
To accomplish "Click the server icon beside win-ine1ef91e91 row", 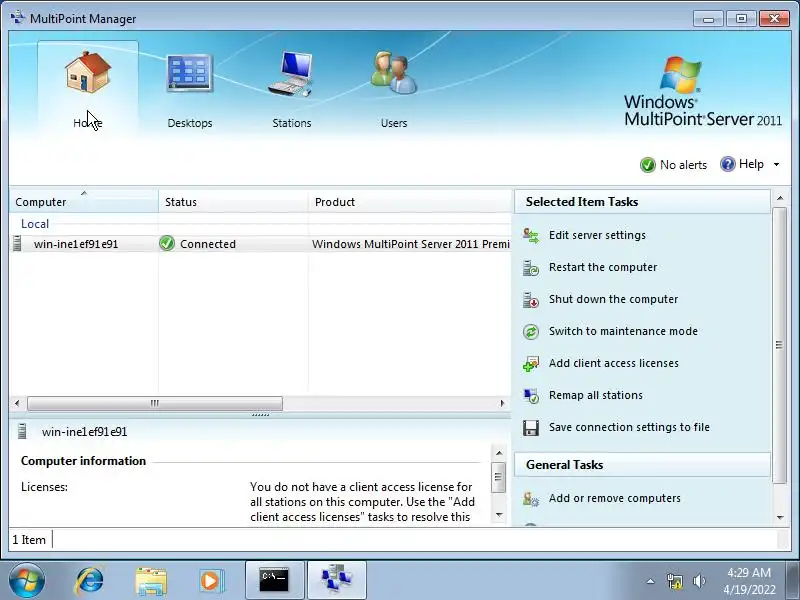I will (x=17, y=243).
